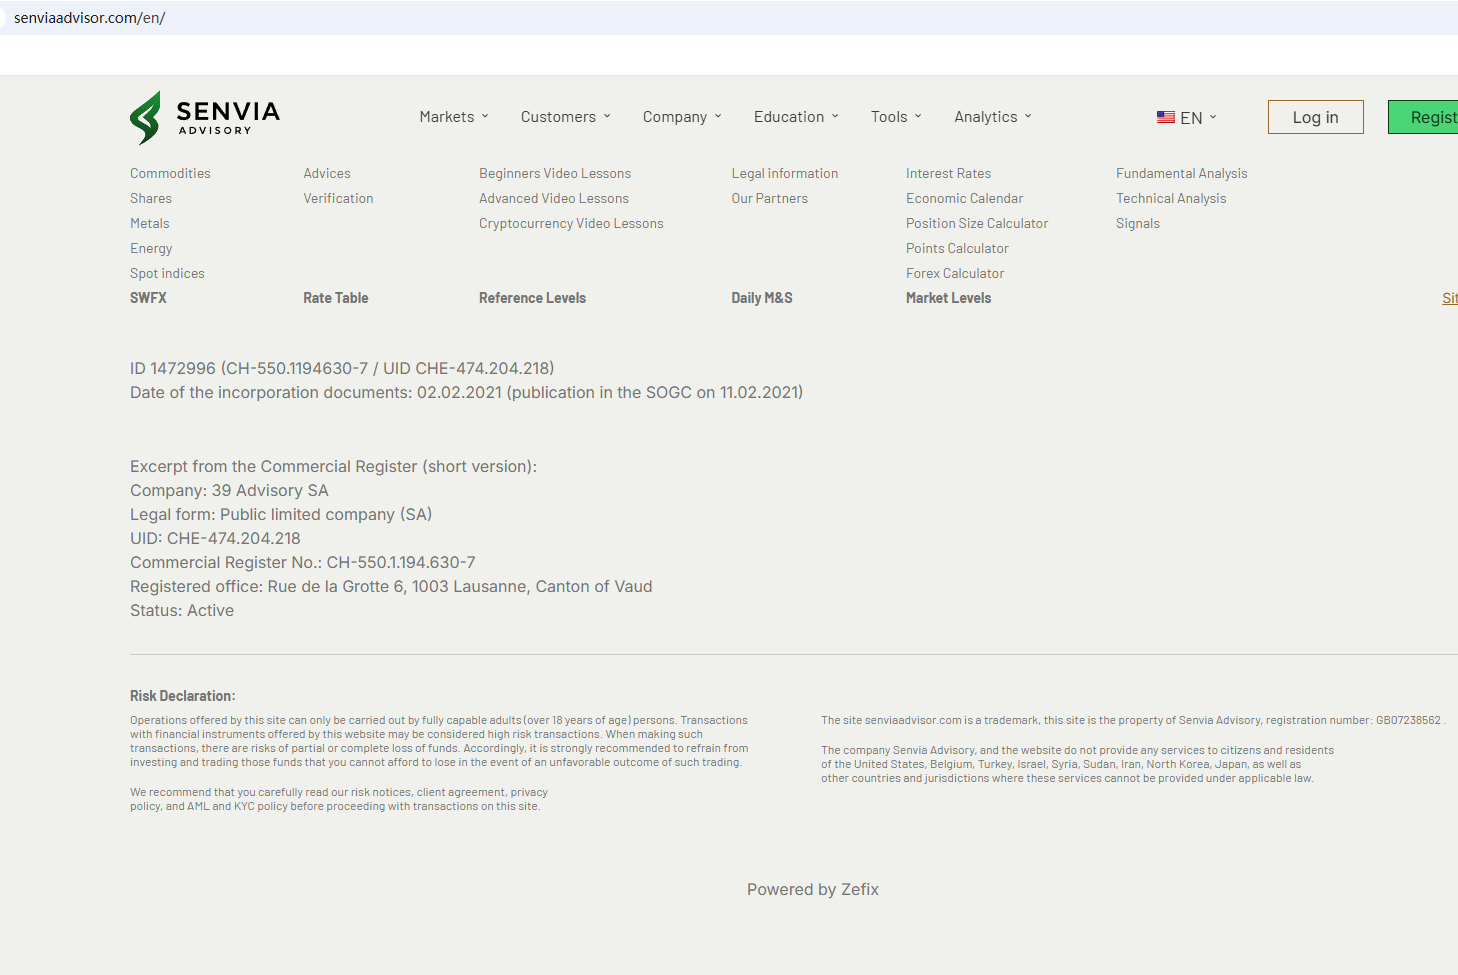Go to Technical Analysis
Screen dimensions: 1458x975
click(x=1171, y=198)
